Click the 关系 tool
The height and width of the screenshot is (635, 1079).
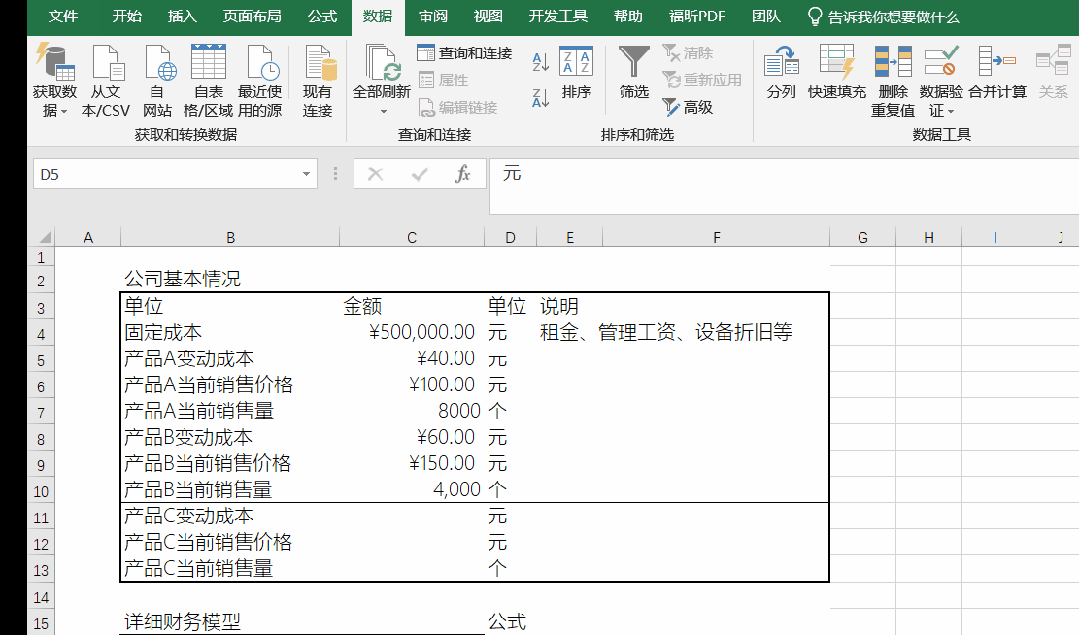tap(1053, 73)
